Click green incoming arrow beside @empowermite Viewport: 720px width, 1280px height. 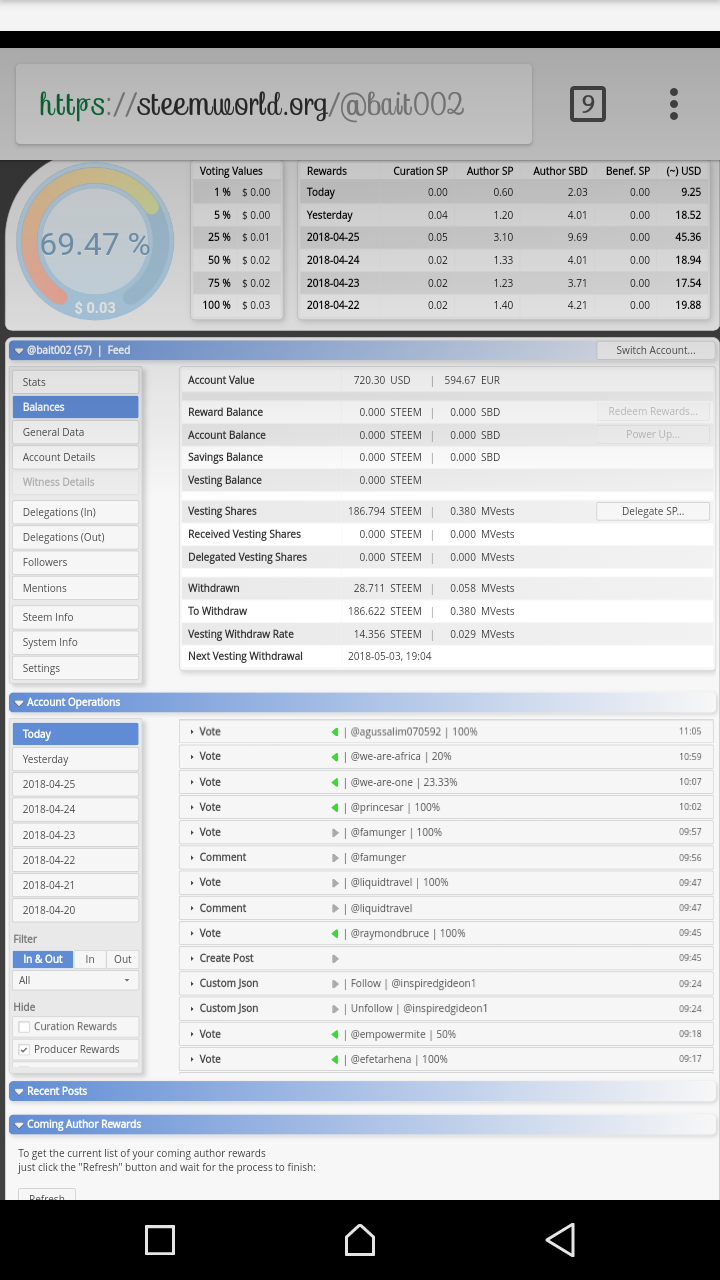[335, 1034]
